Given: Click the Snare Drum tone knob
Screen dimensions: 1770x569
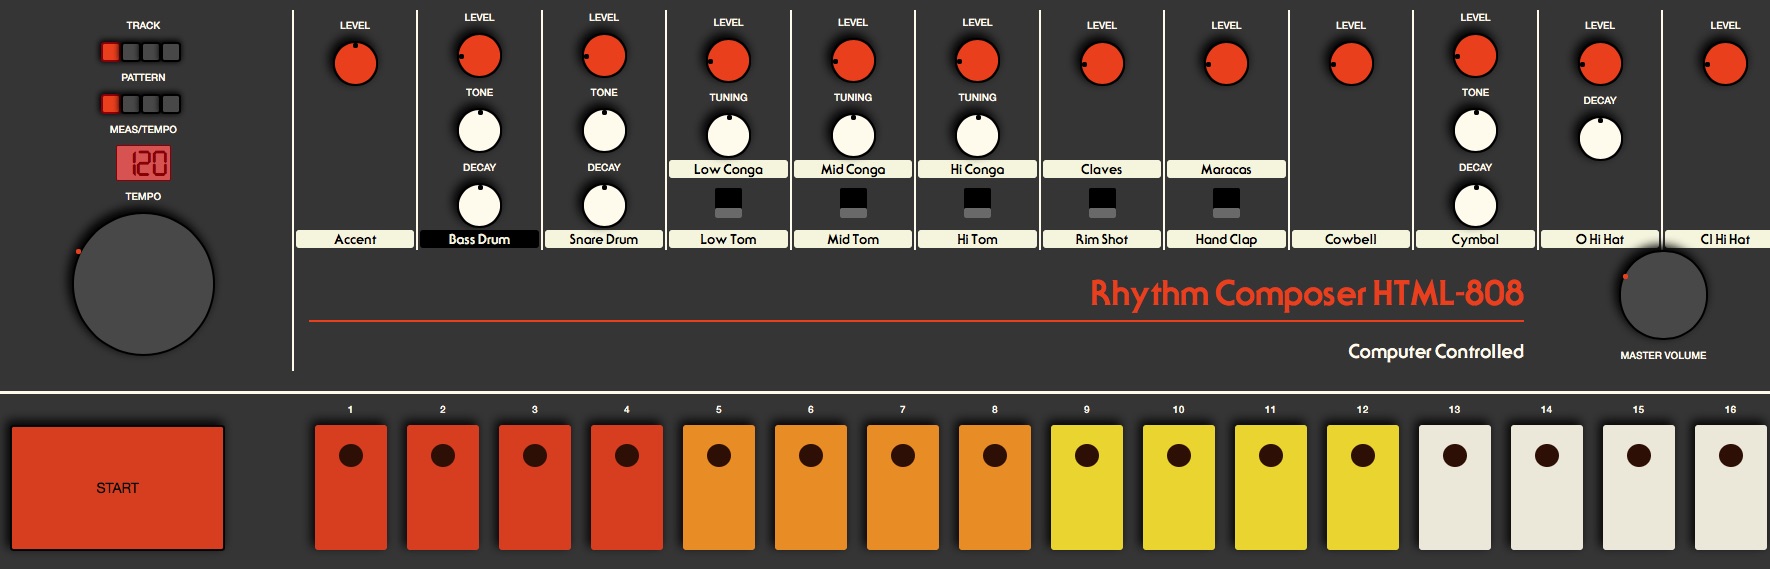Looking at the screenshot, I should click(x=604, y=130).
